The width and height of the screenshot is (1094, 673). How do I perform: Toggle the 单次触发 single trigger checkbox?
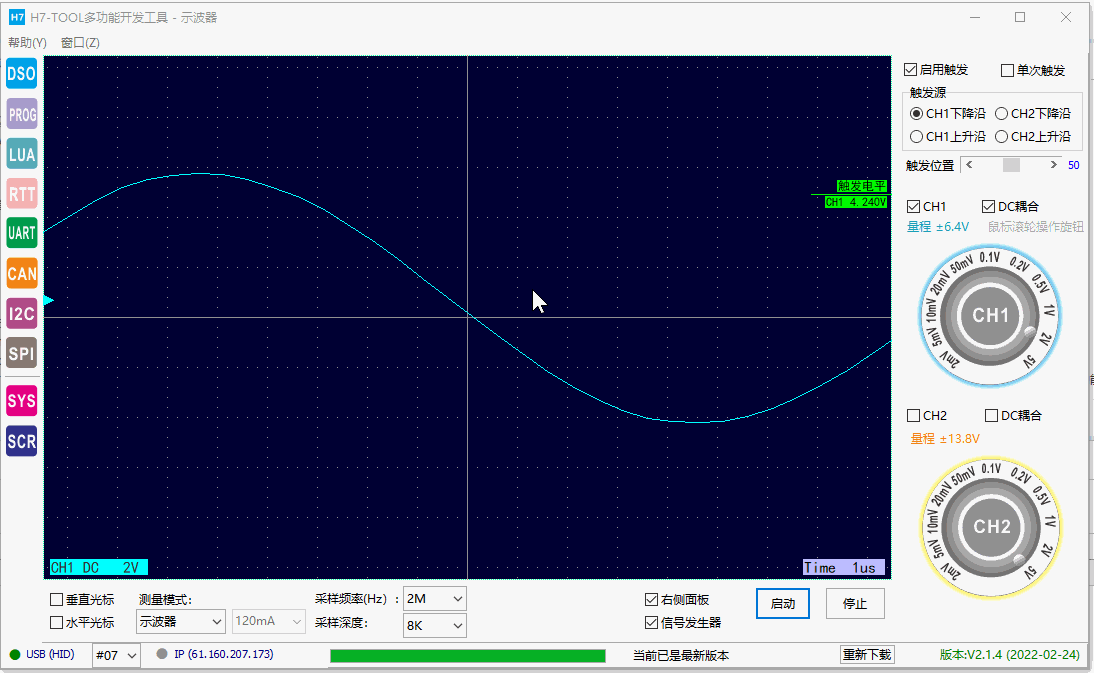point(1007,70)
